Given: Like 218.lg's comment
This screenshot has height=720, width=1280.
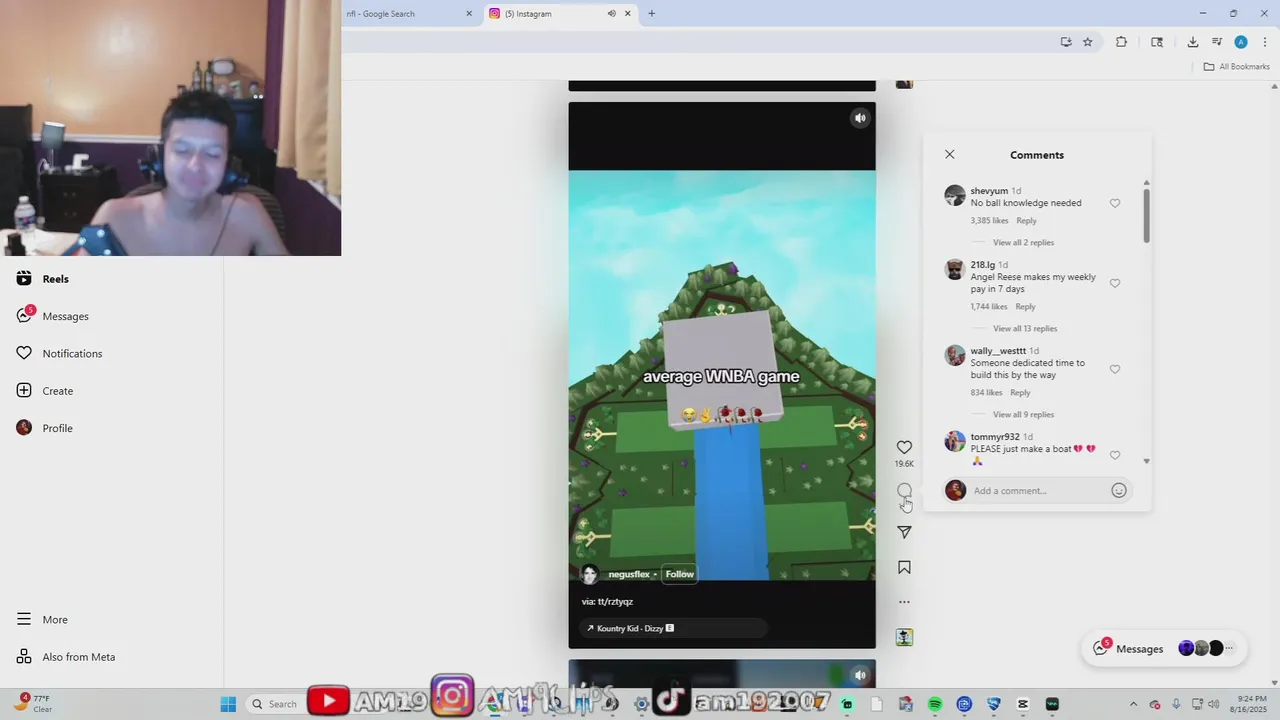Looking at the screenshot, I should (x=1115, y=283).
